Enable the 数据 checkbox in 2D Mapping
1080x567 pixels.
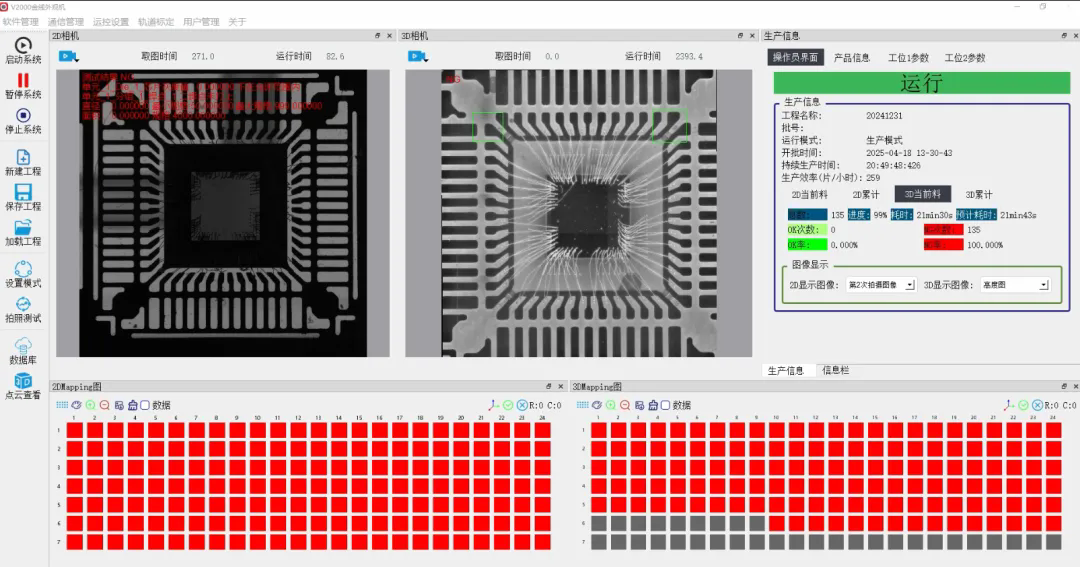point(145,405)
